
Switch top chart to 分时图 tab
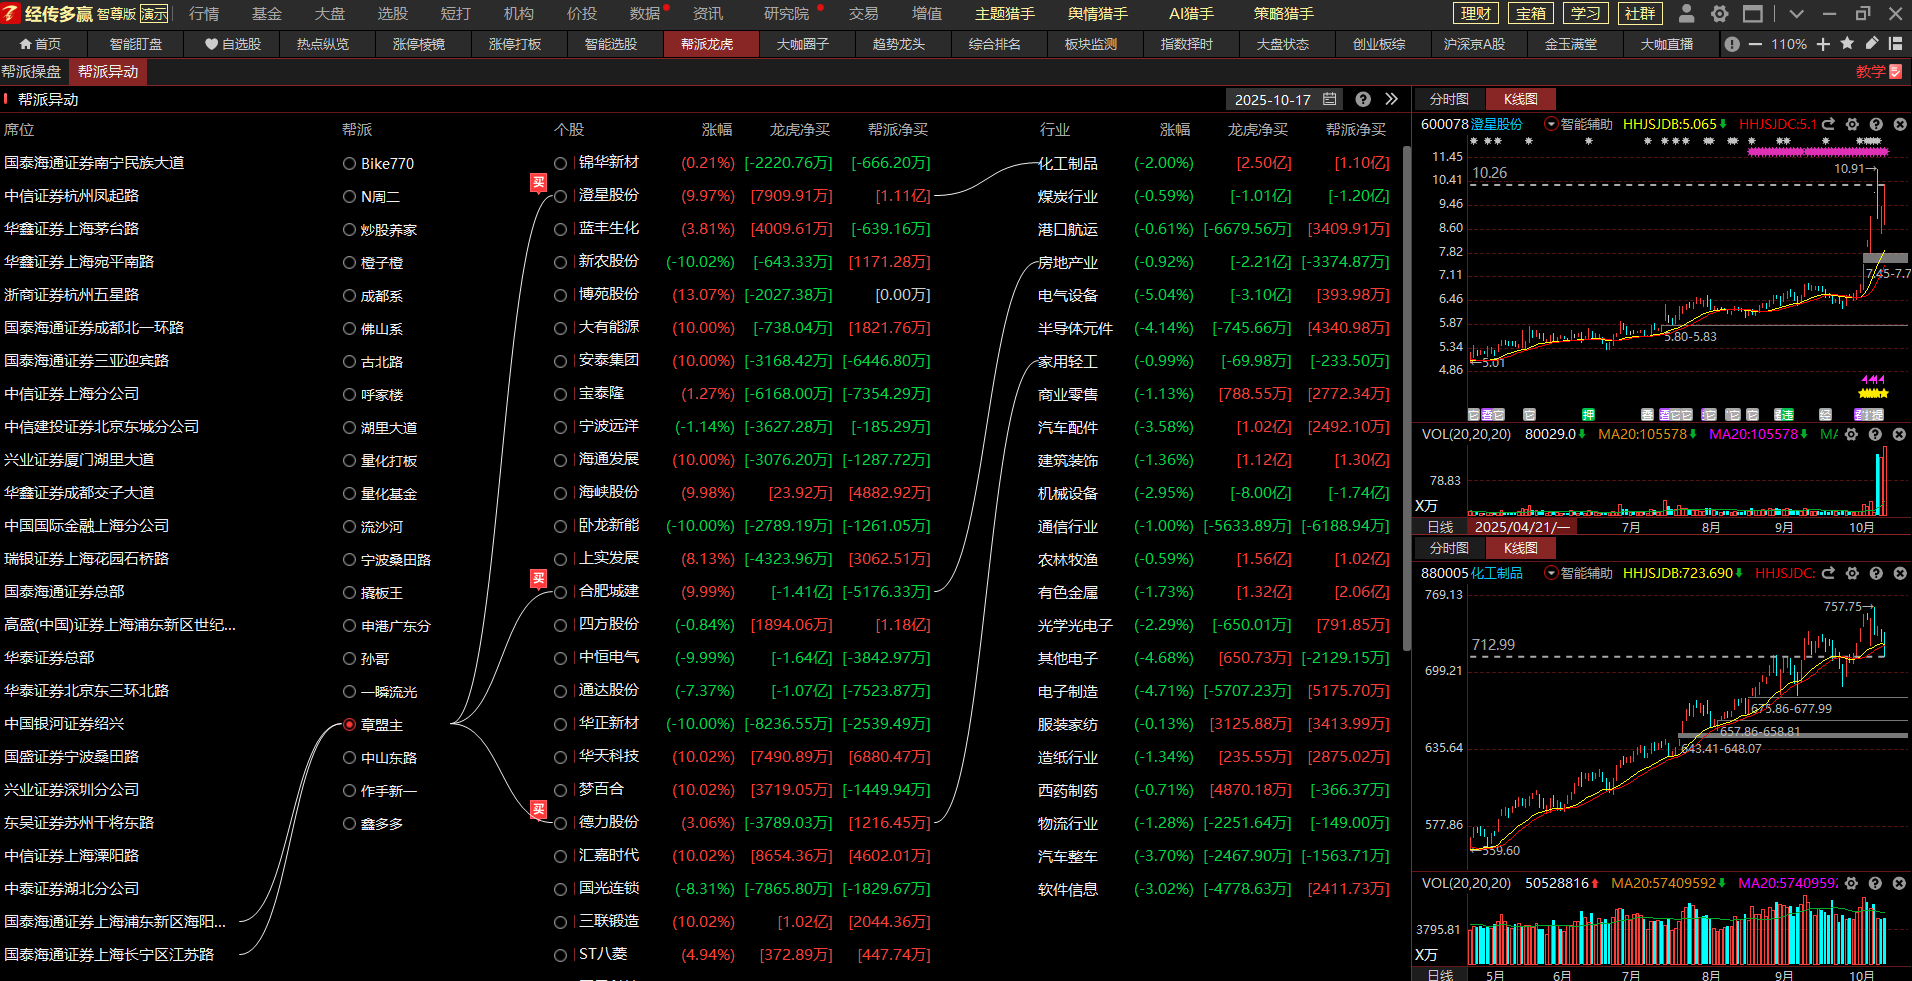(x=1449, y=99)
